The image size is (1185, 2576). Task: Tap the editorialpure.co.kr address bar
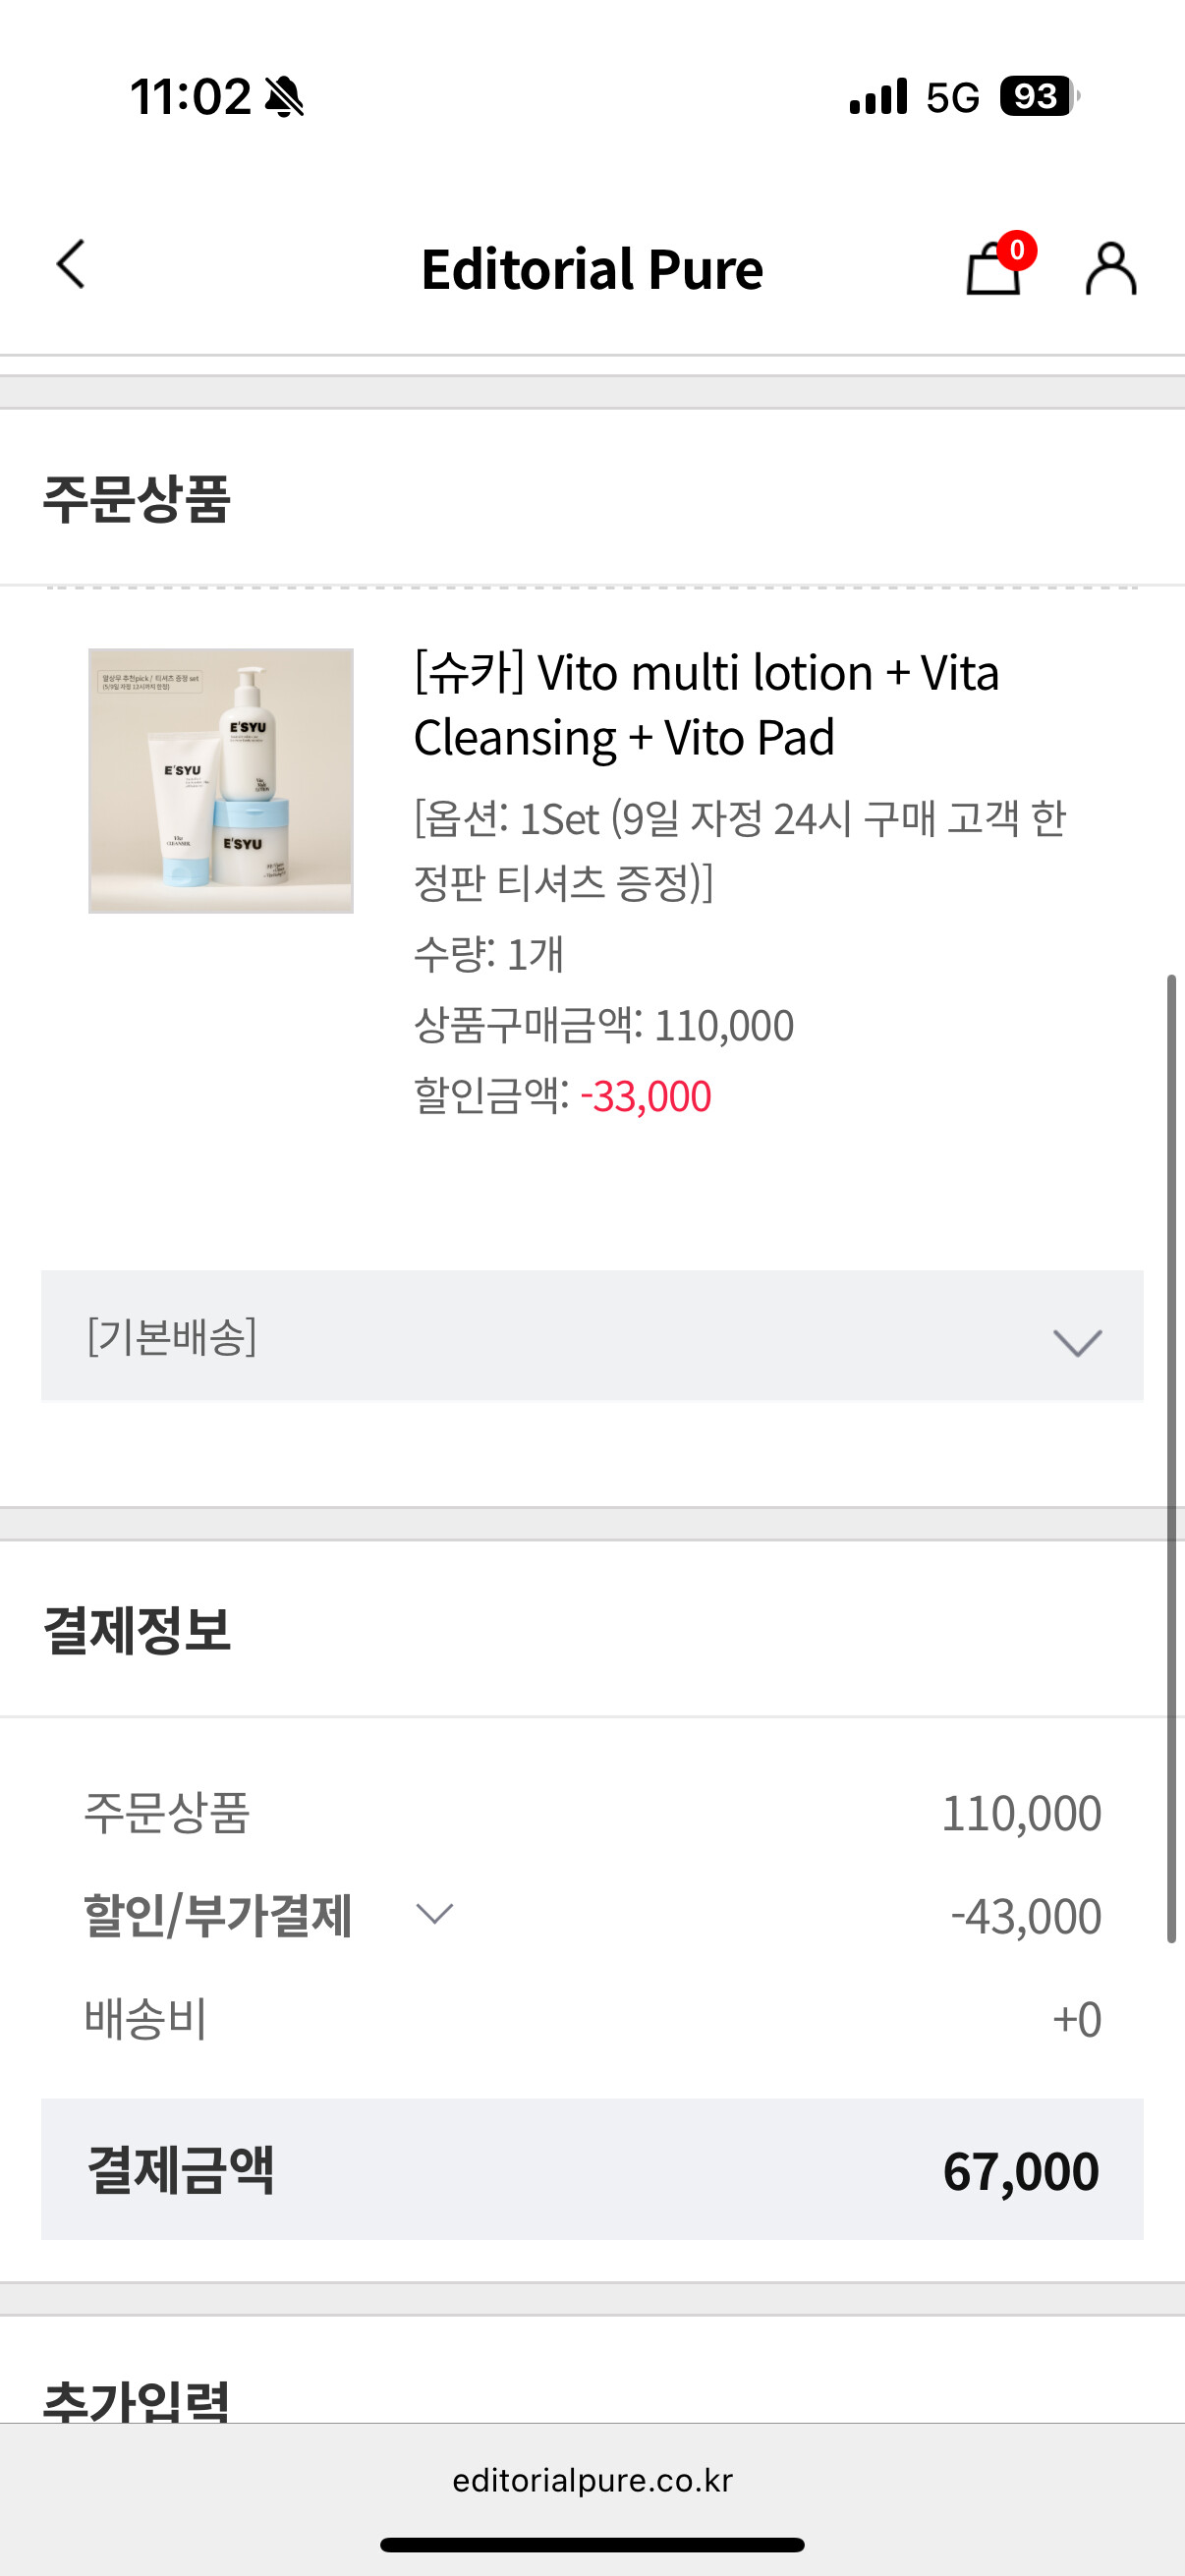point(592,2481)
